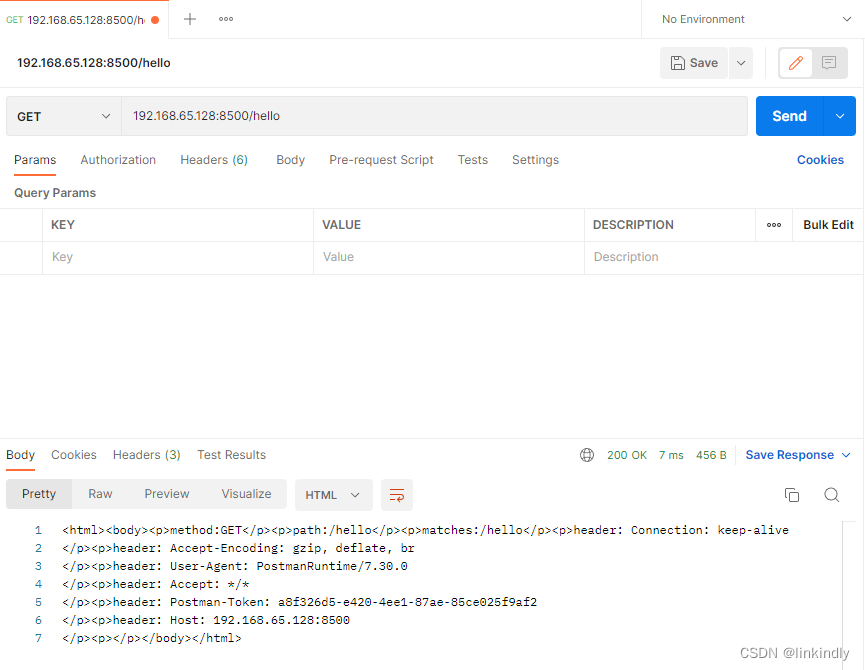Open the GET method dropdown
Screen dimensions: 865x670
[62, 115]
